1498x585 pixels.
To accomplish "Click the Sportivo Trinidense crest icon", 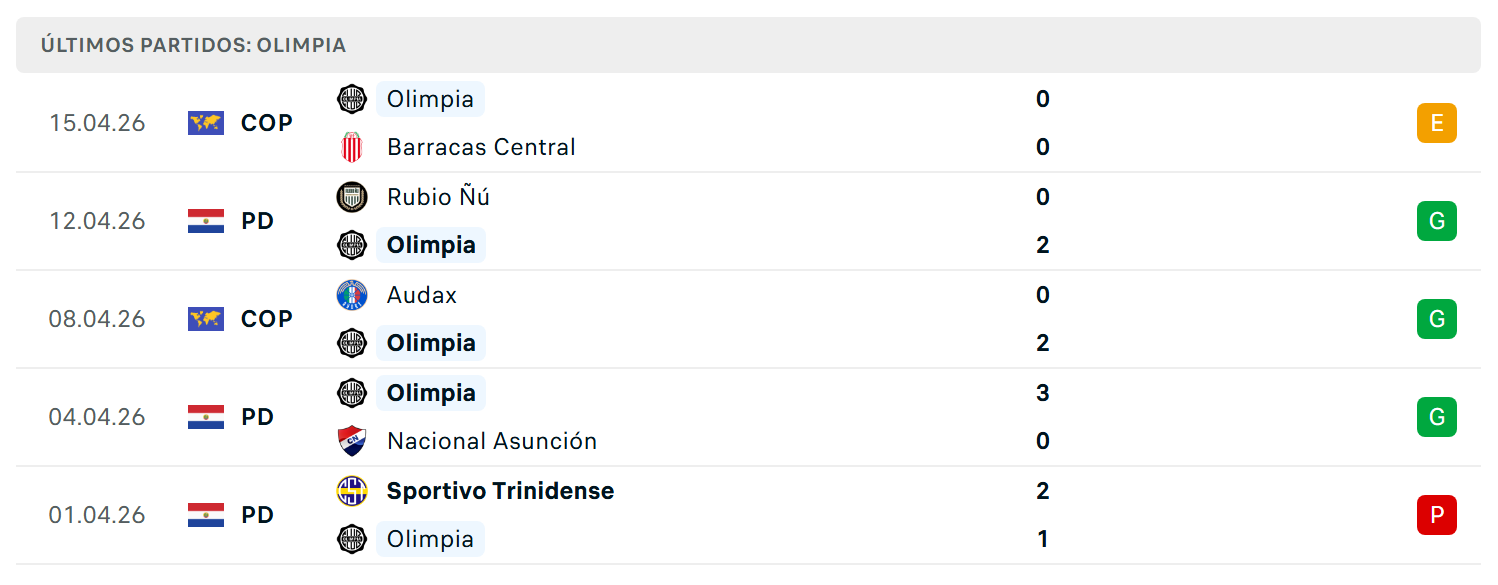I will click(x=352, y=491).
